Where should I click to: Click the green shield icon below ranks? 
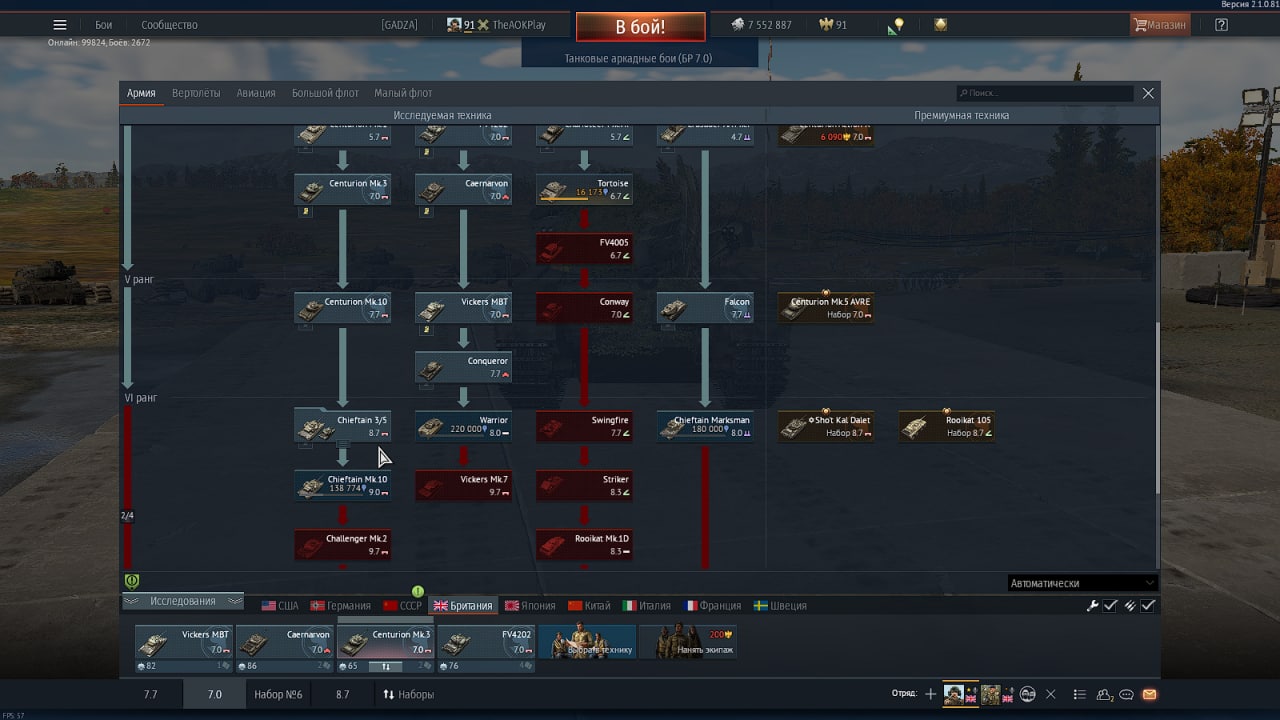[131, 581]
